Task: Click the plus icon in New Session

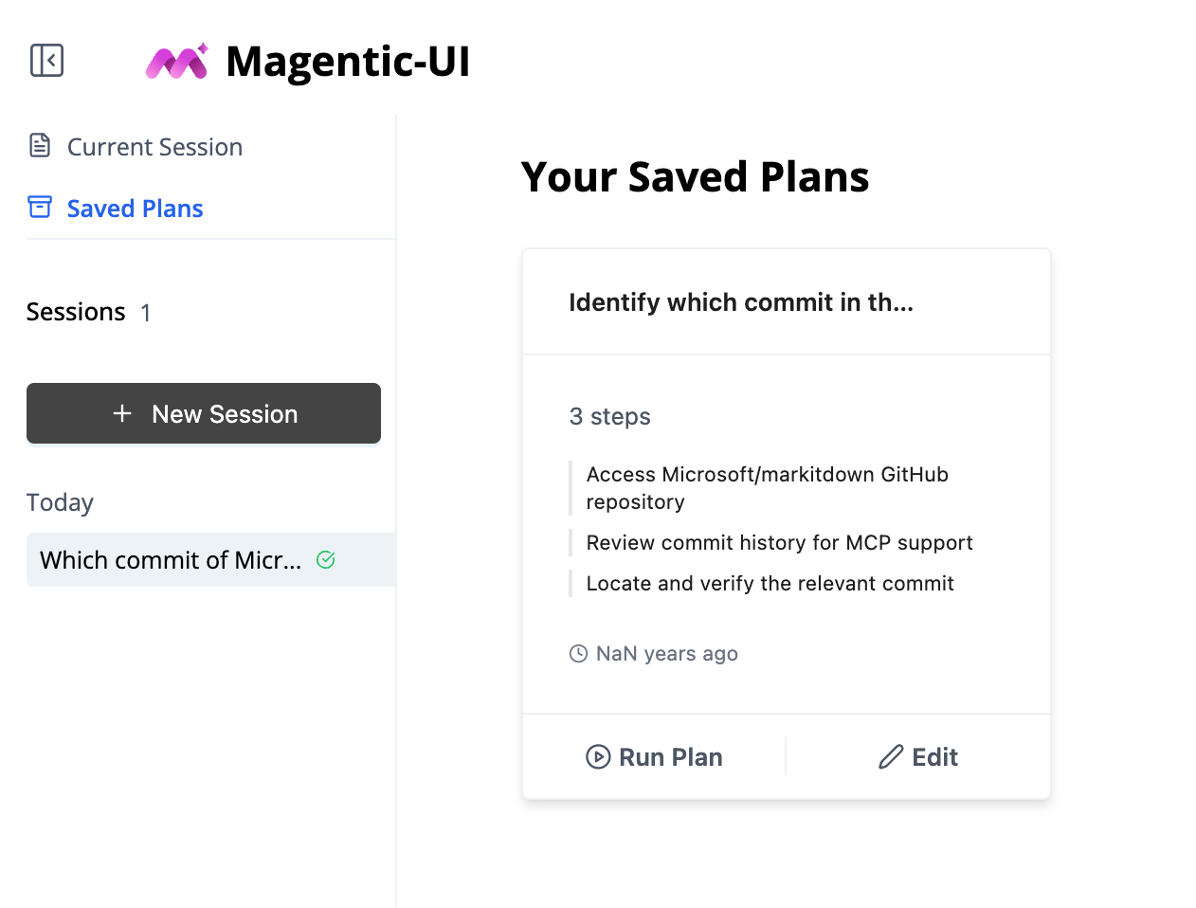Action: [122, 414]
